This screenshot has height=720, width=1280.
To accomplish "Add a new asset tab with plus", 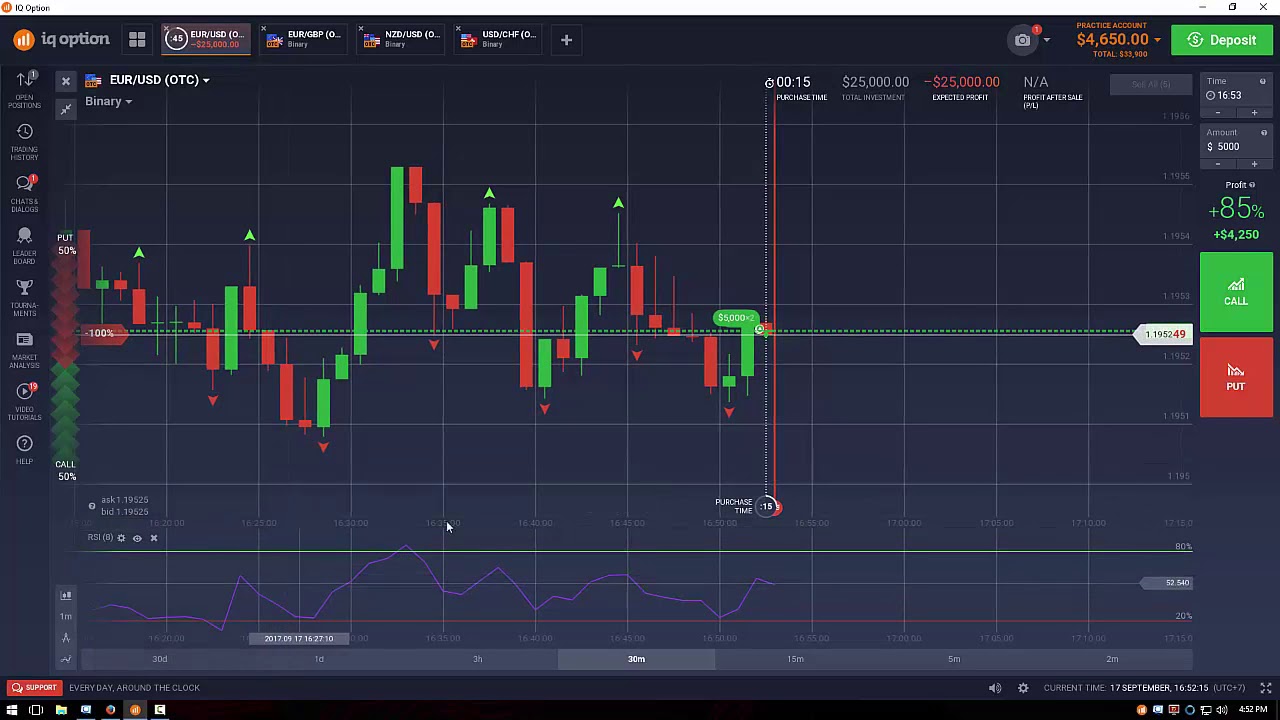I will coord(566,40).
